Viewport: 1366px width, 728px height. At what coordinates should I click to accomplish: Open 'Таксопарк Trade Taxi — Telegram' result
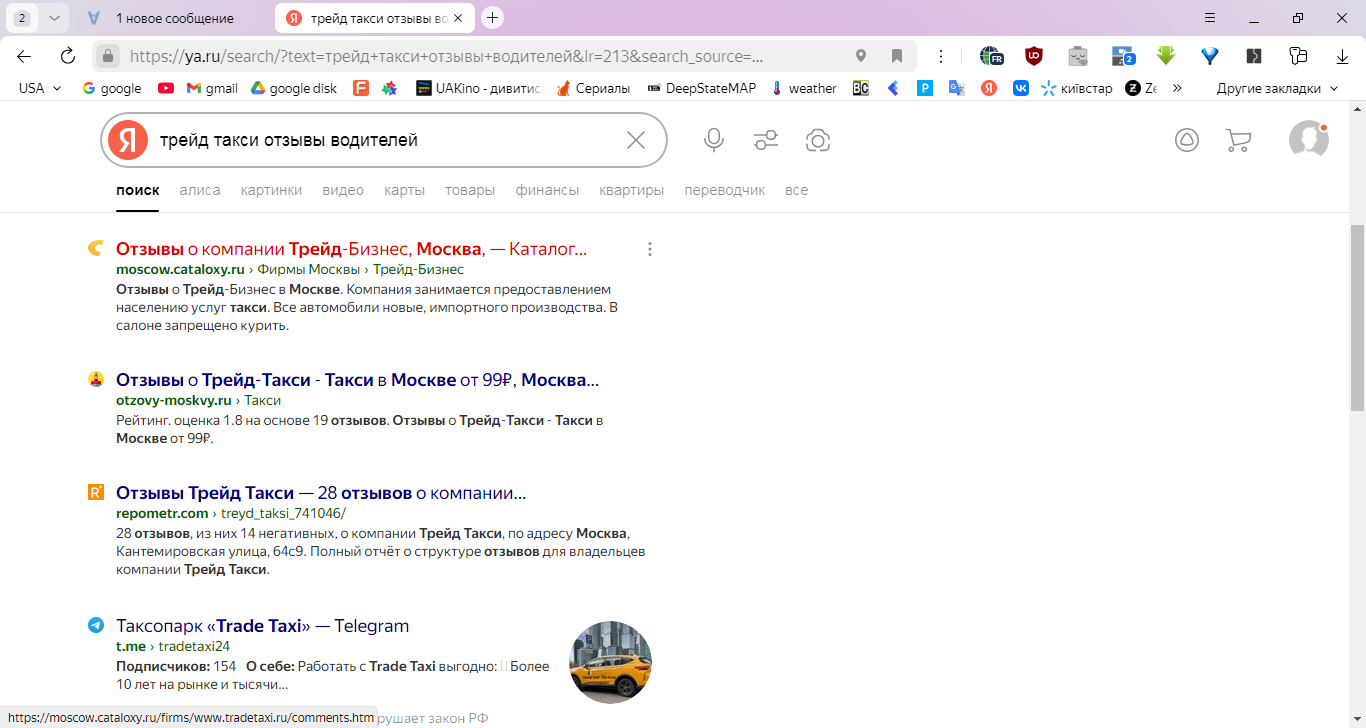(263, 626)
